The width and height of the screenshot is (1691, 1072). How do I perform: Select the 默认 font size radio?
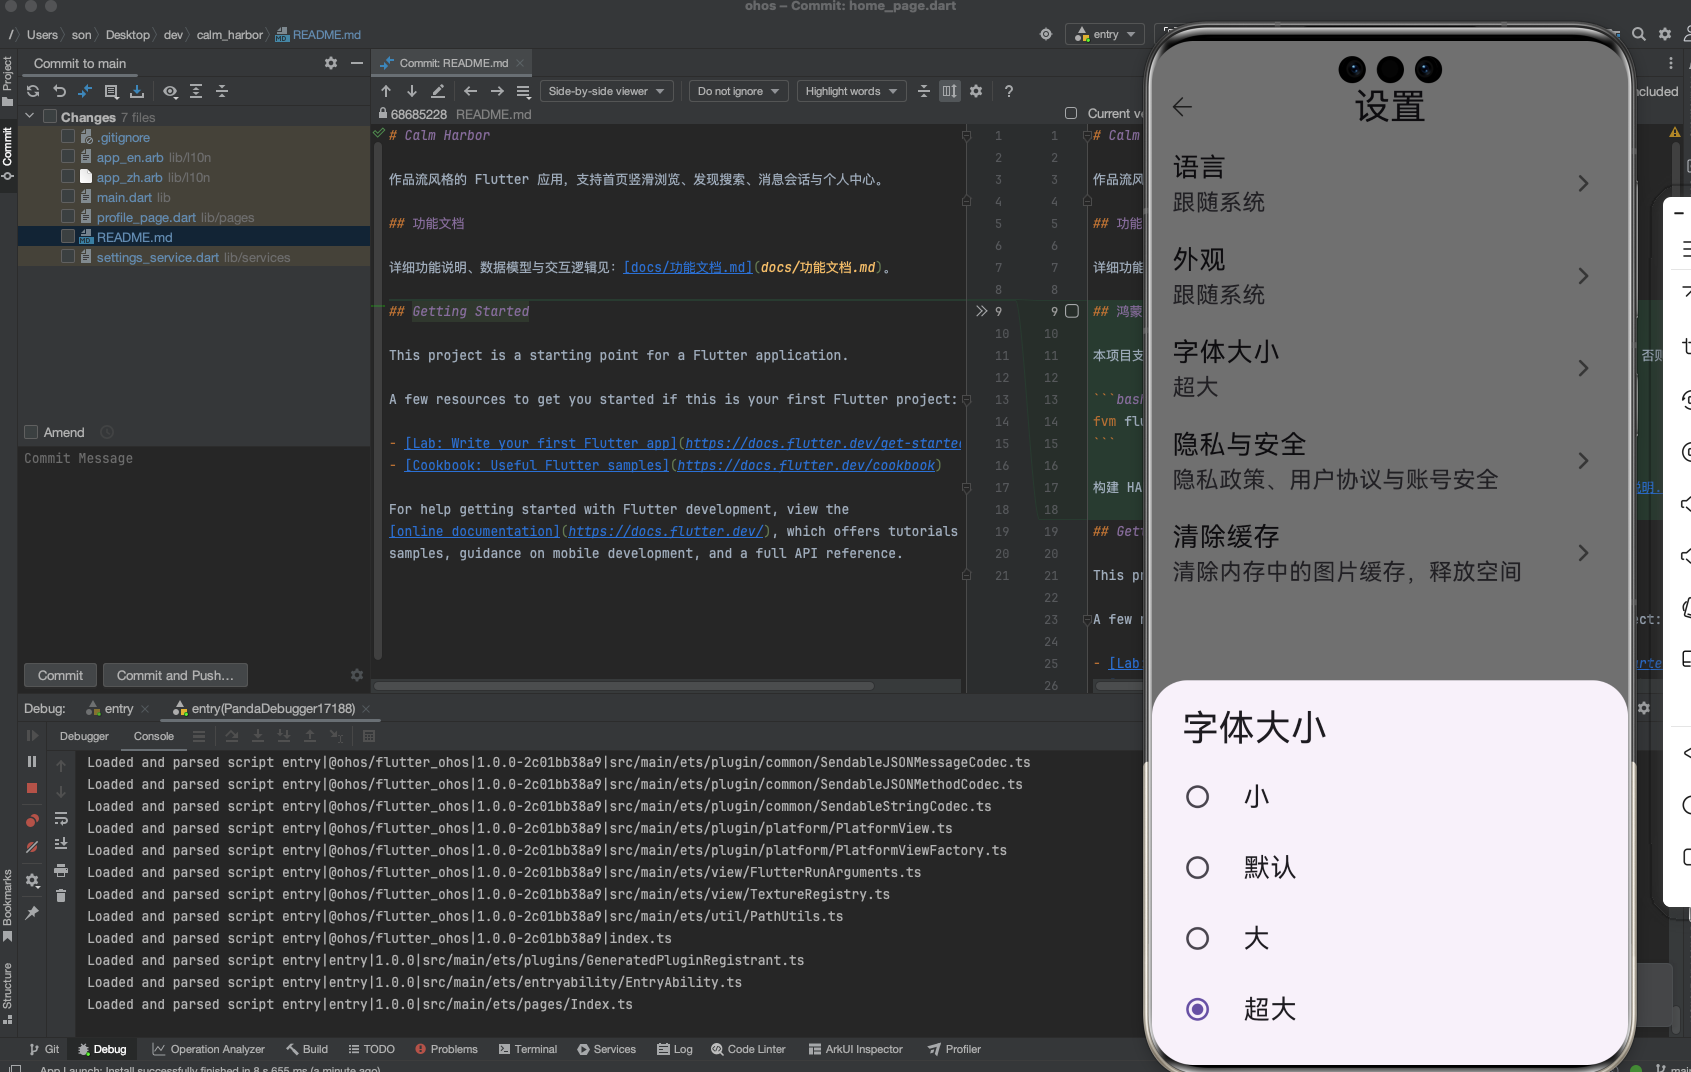click(x=1197, y=868)
